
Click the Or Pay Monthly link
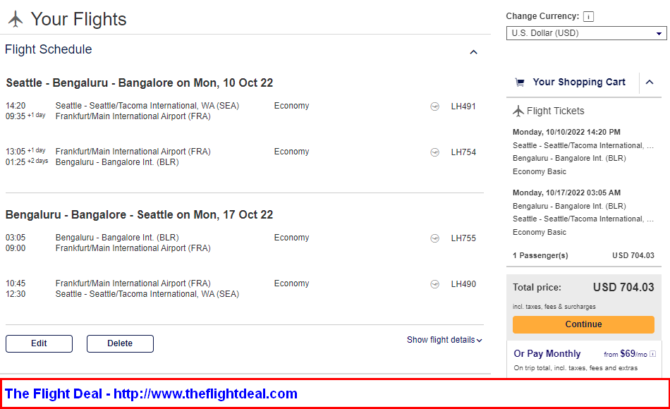[x=547, y=354]
